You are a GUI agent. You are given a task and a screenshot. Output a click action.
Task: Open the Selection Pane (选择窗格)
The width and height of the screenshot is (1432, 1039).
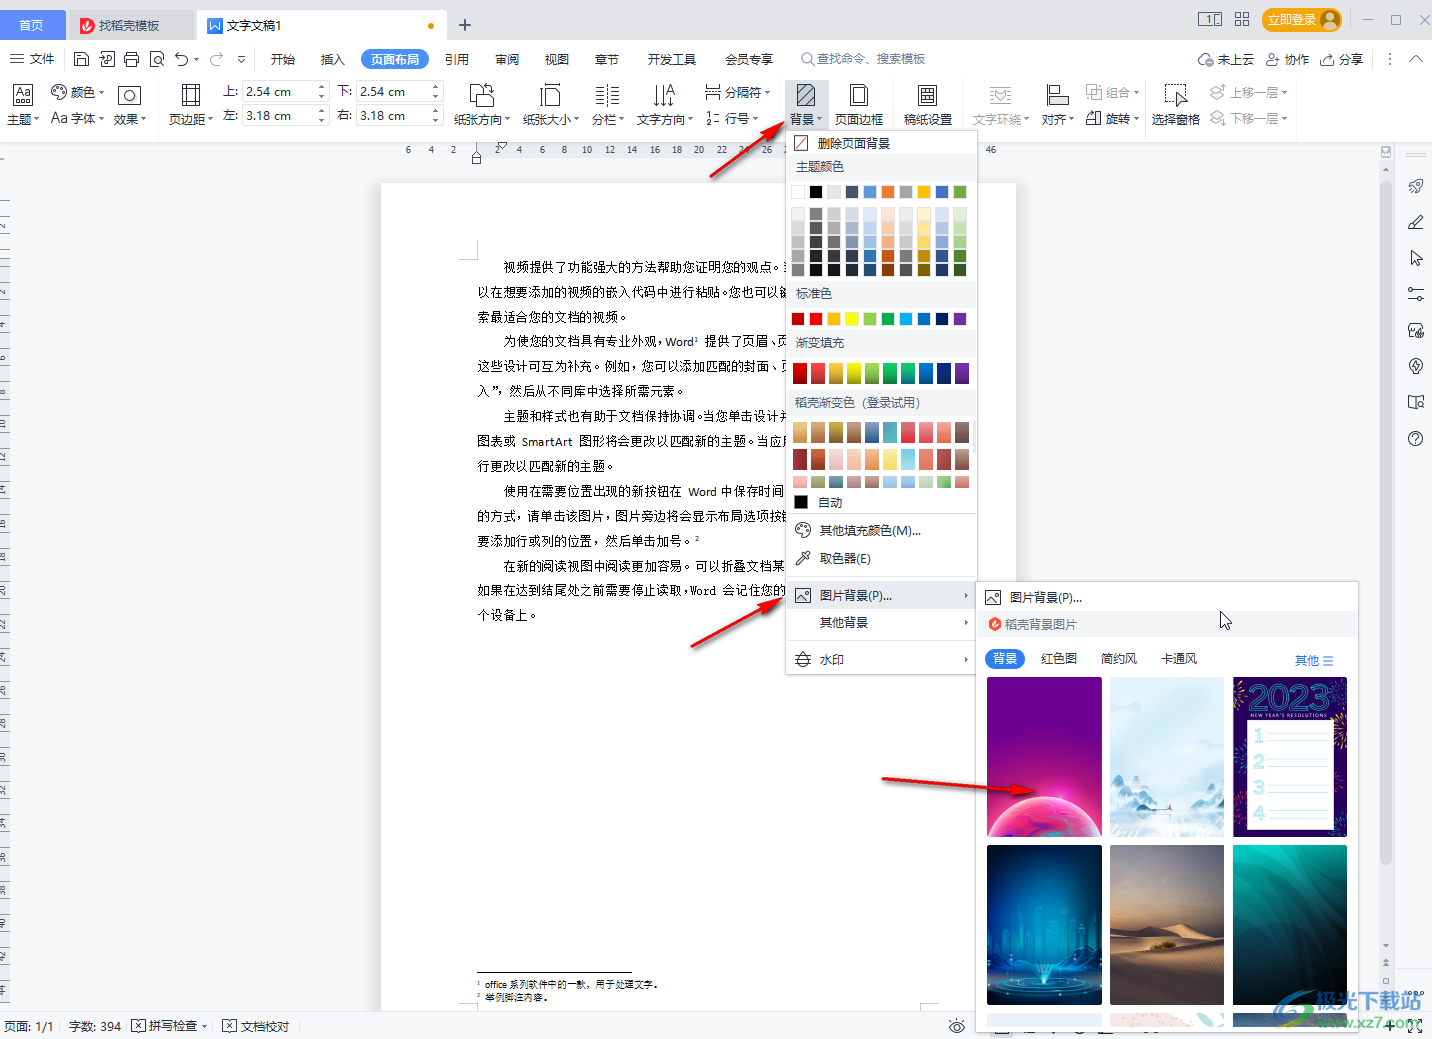click(x=1175, y=104)
